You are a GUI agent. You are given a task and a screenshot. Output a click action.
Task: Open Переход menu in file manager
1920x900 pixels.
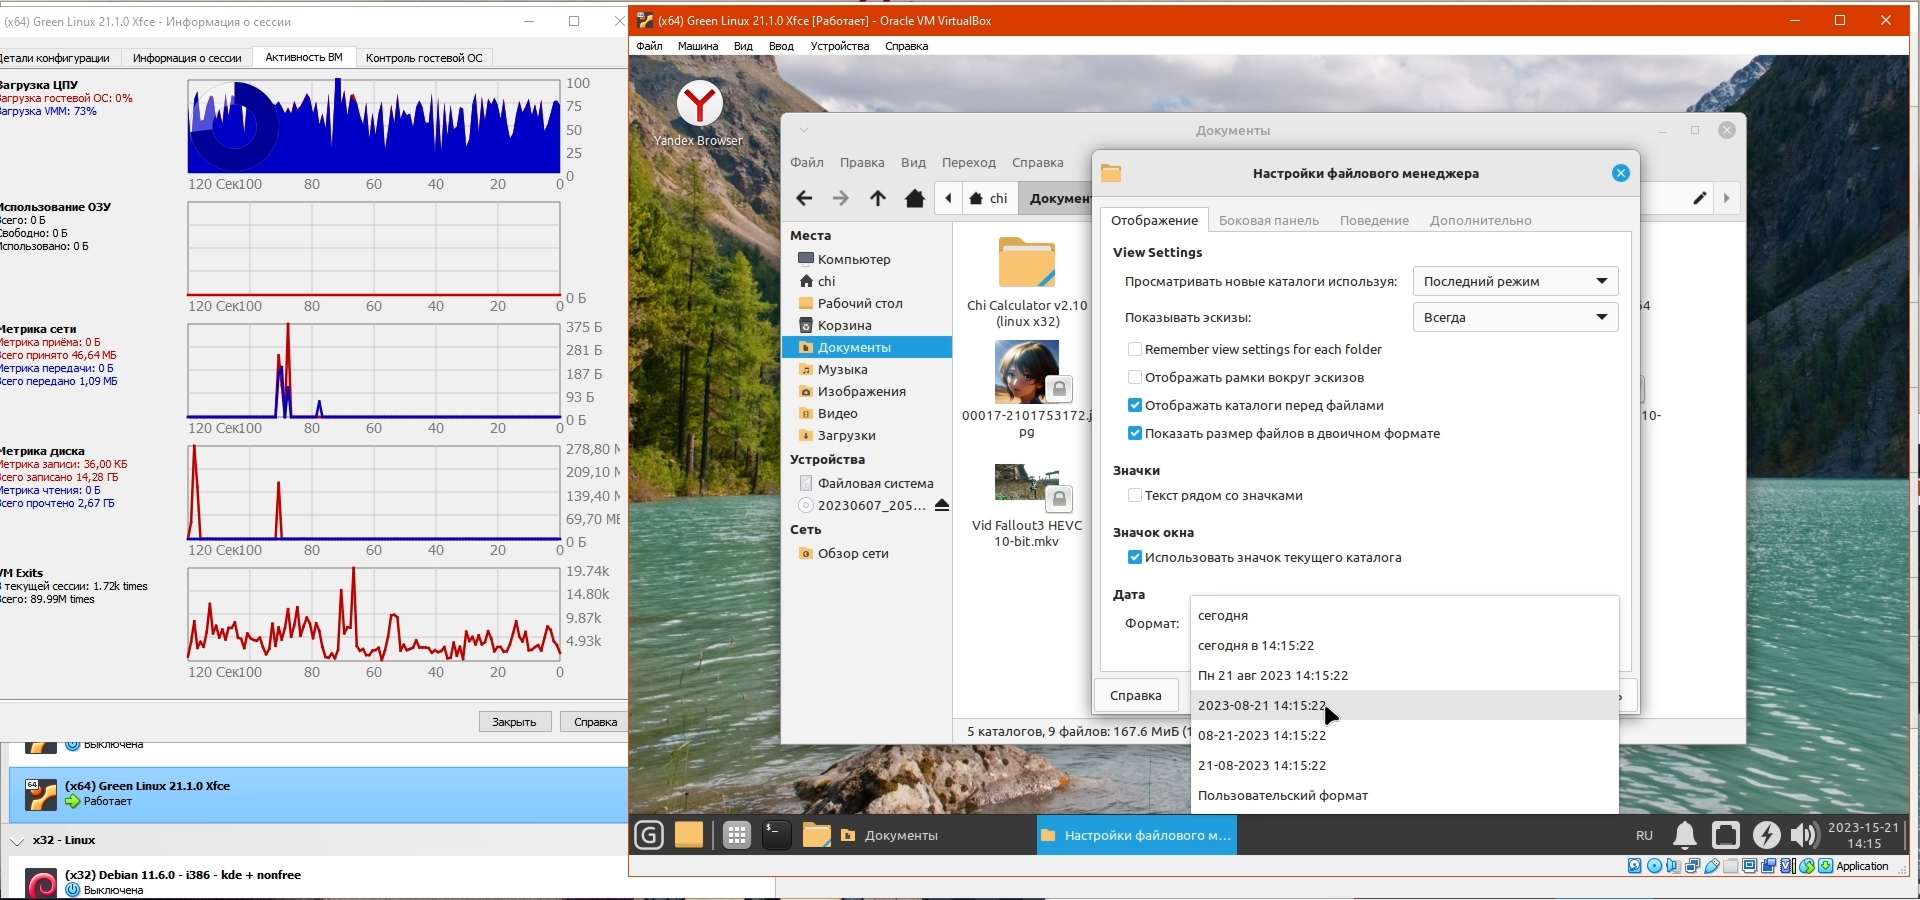[968, 162]
